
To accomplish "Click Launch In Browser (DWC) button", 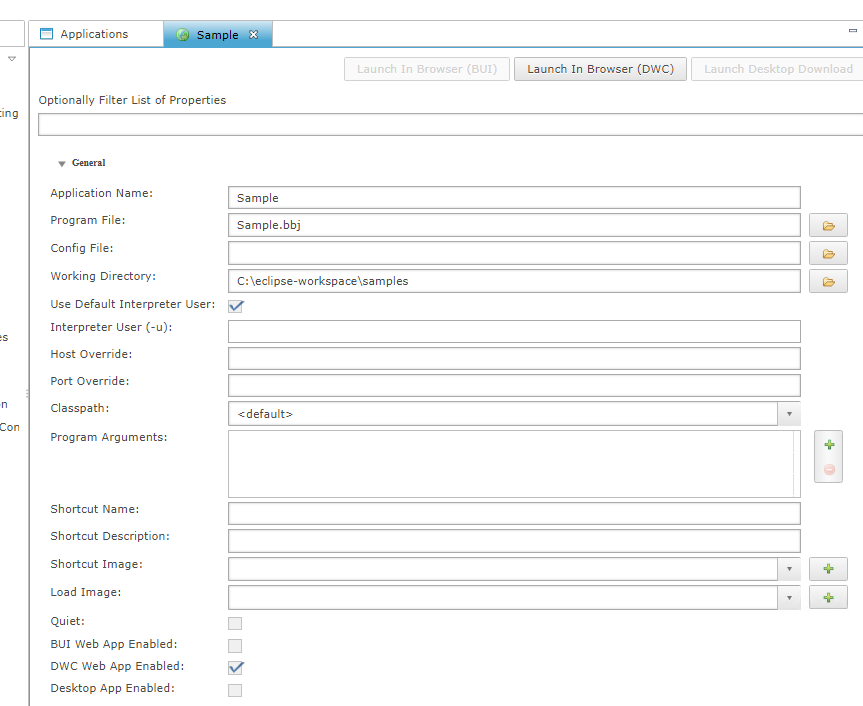I will (600, 69).
